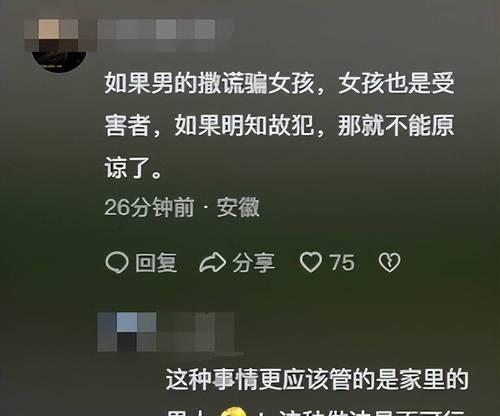Like the comment with heart icon
Screen dimensions: 500x416
(x=310, y=262)
